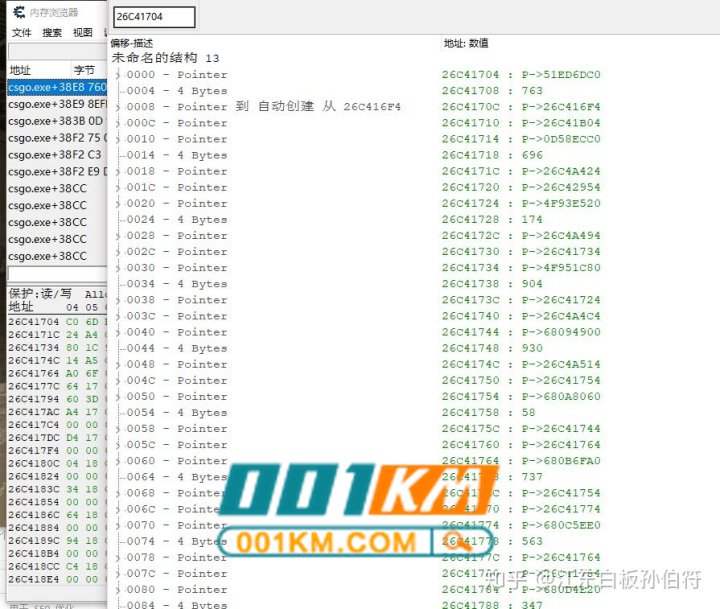The width and height of the screenshot is (720, 609).
Task: Click hex dump row 26C418E4
Action: (x=57, y=579)
